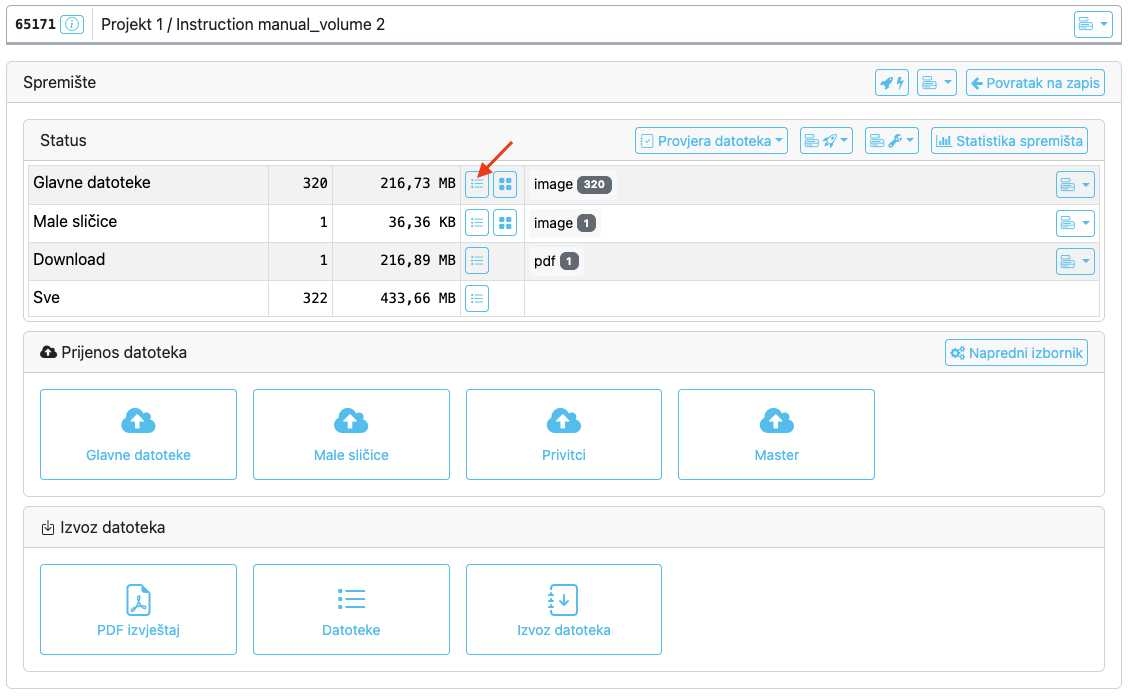Click the 216,73 MB size value
The image size is (1128, 696).
click(x=418, y=184)
